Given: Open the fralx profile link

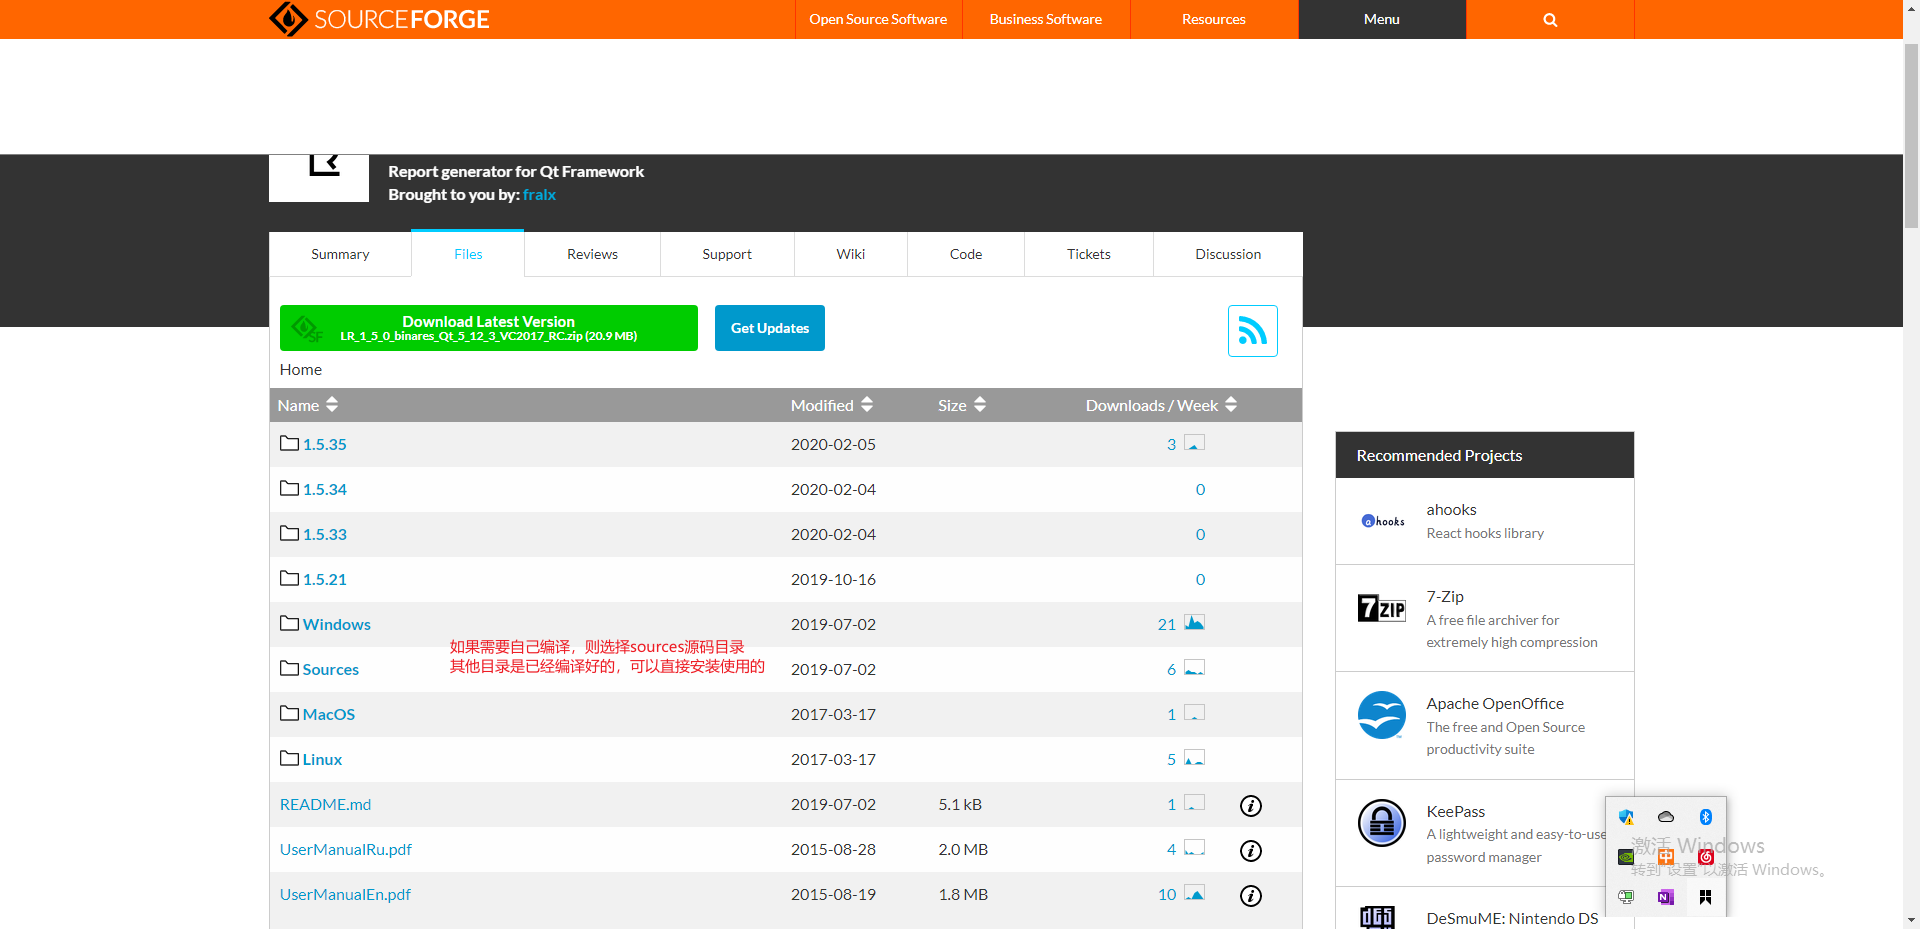Looking at the screenshot, I should (539, 195).
